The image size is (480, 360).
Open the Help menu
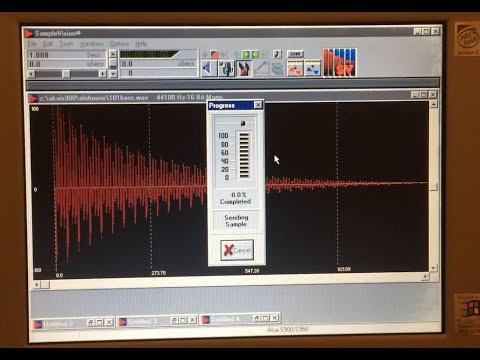coord(141,44)
